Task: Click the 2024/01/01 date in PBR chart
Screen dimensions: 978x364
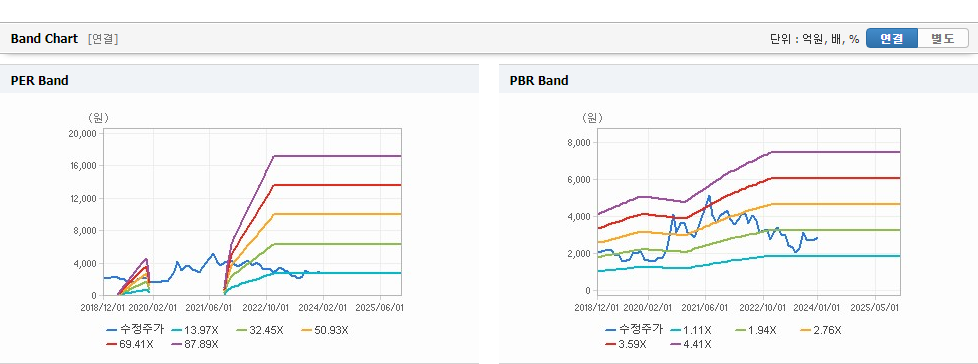Action: coord(817,307)
